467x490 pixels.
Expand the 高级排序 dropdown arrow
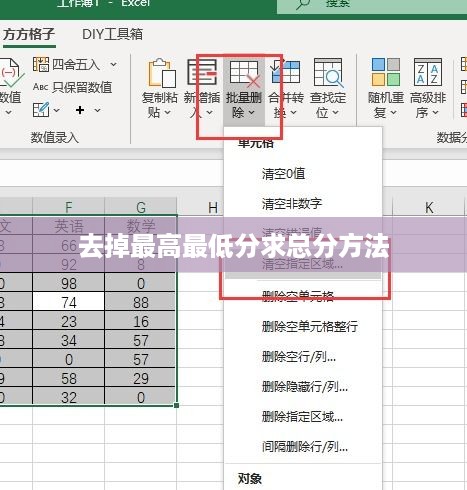436,112
